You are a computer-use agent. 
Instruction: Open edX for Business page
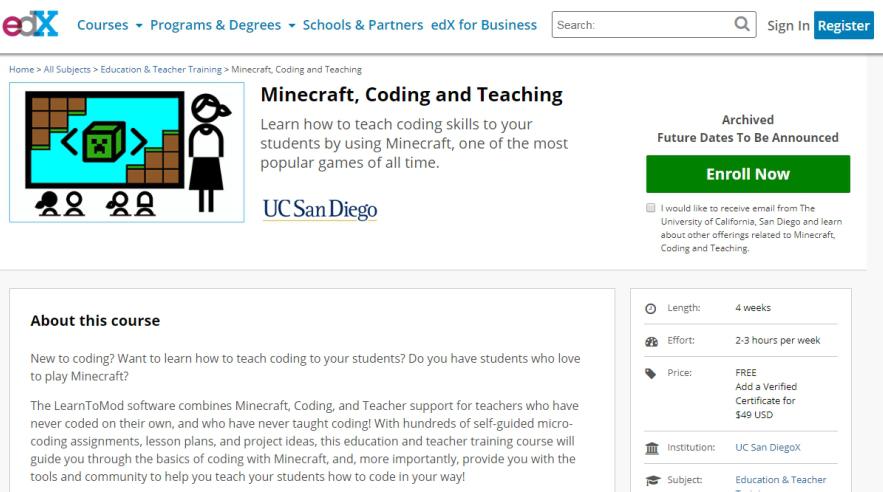(483, 25)
